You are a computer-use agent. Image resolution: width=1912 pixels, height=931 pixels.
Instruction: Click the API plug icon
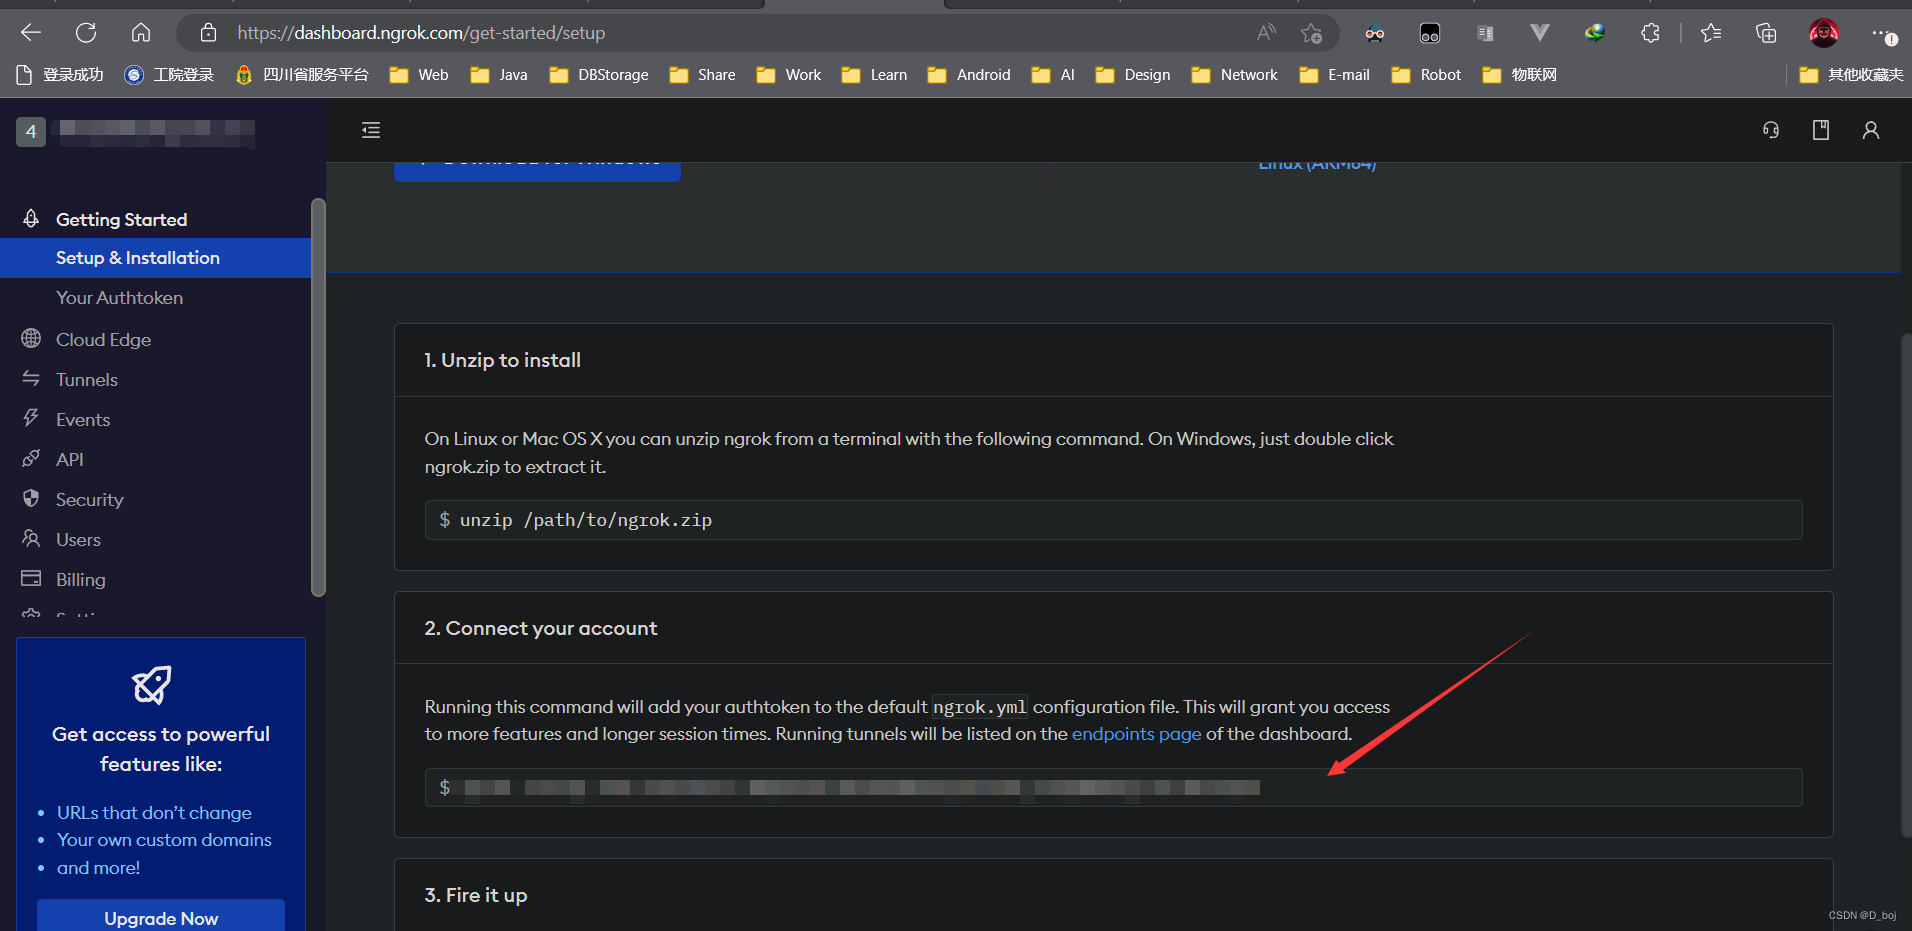pos(31,458)
